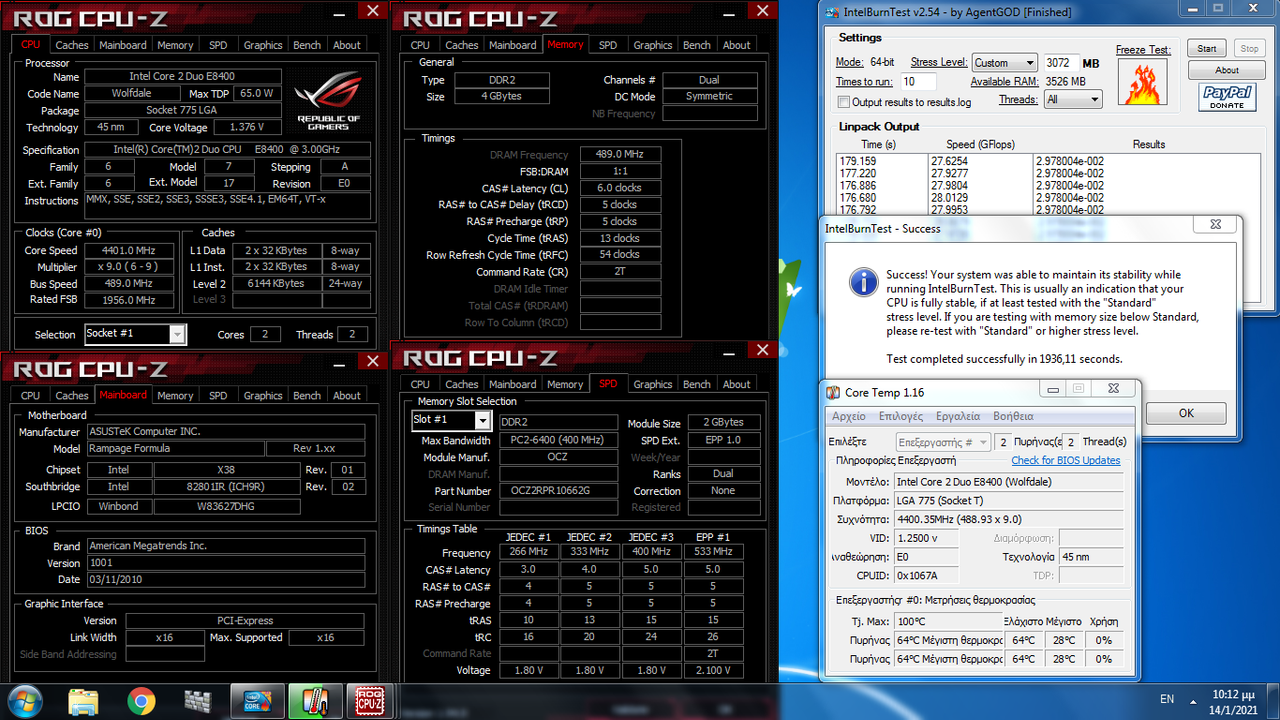Open the Core Temp Επεξεργαστής # dropdown
The height and width of the screenshot is (720, 1280).
(x=943, y=441)
